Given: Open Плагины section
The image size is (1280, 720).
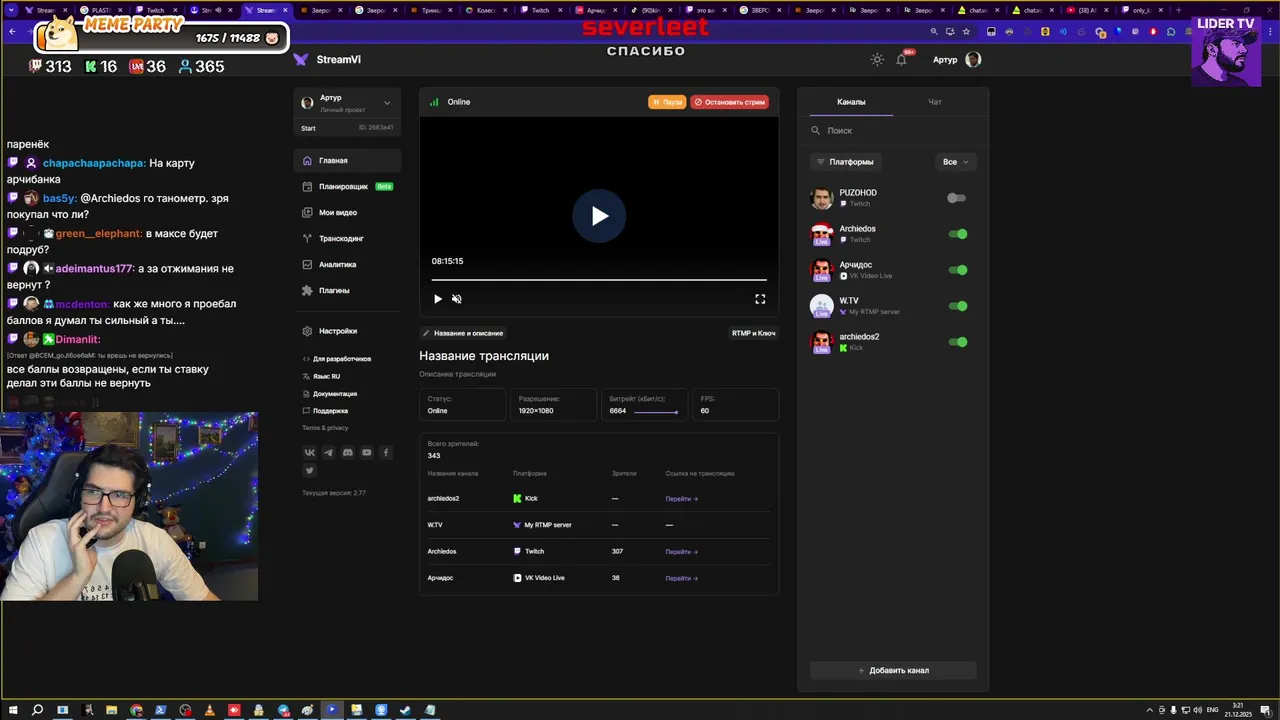Looking at the screenshot, I should [x=347, y=290].
